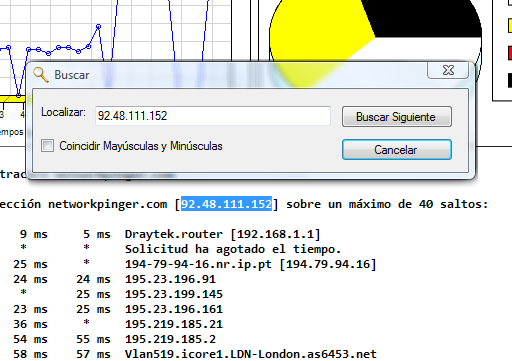The height and width of the screenshot is (361, 512).
Task: Enable the Coincidir Mayúsculas y Minúsculas checkbox
Action: pos(47,146)
